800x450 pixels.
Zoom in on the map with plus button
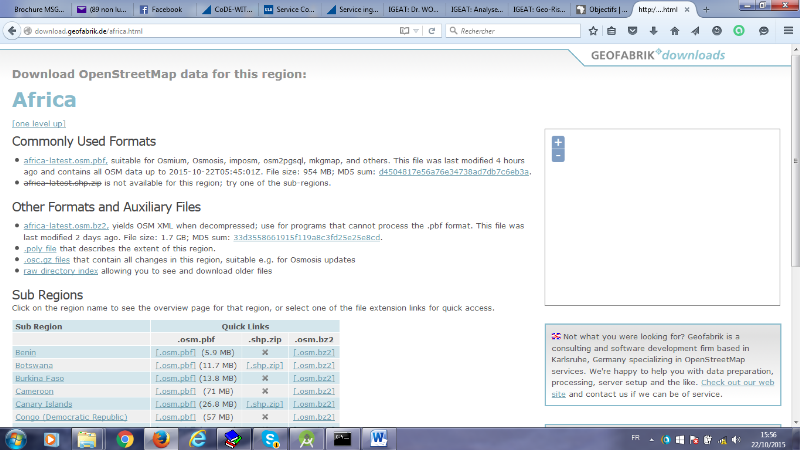(x=558, y=142)
